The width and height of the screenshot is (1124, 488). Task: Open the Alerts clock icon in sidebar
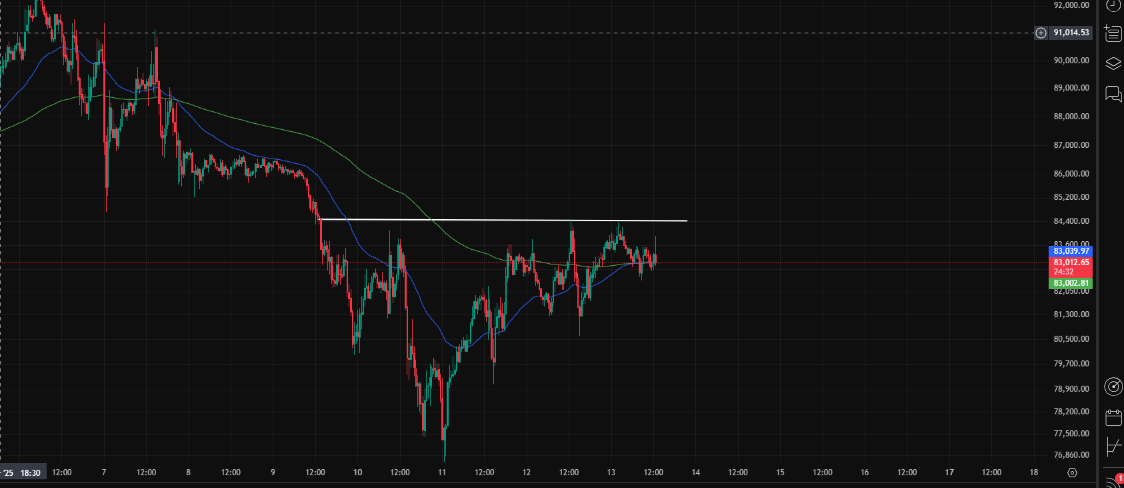(x=1113, y=4)
